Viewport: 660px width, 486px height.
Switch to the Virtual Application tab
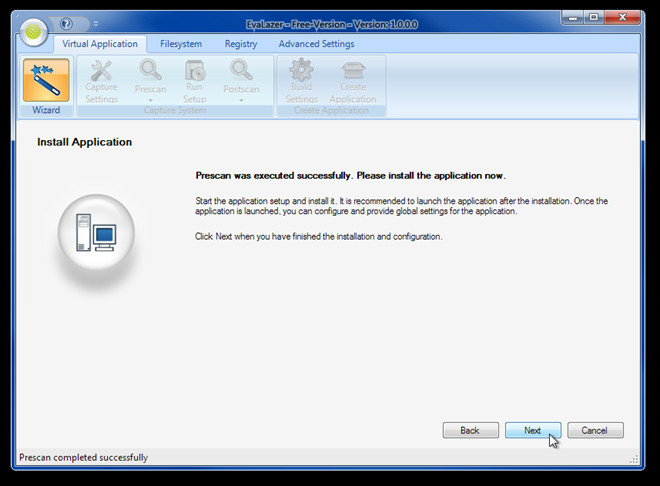(x=100, y=44)
